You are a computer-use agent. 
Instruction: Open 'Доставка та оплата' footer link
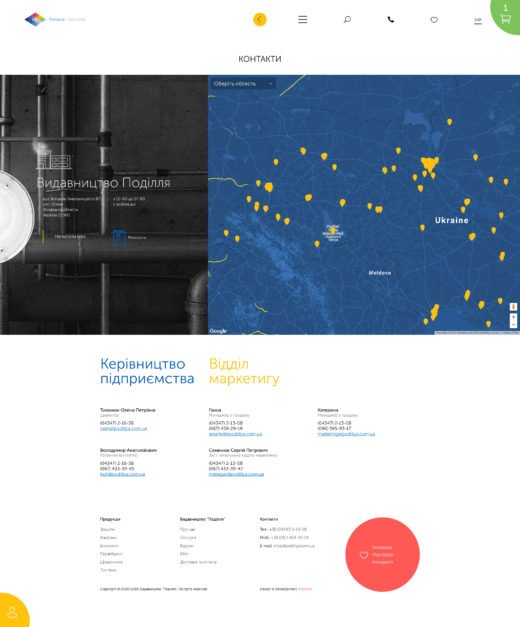coord(198,562)
